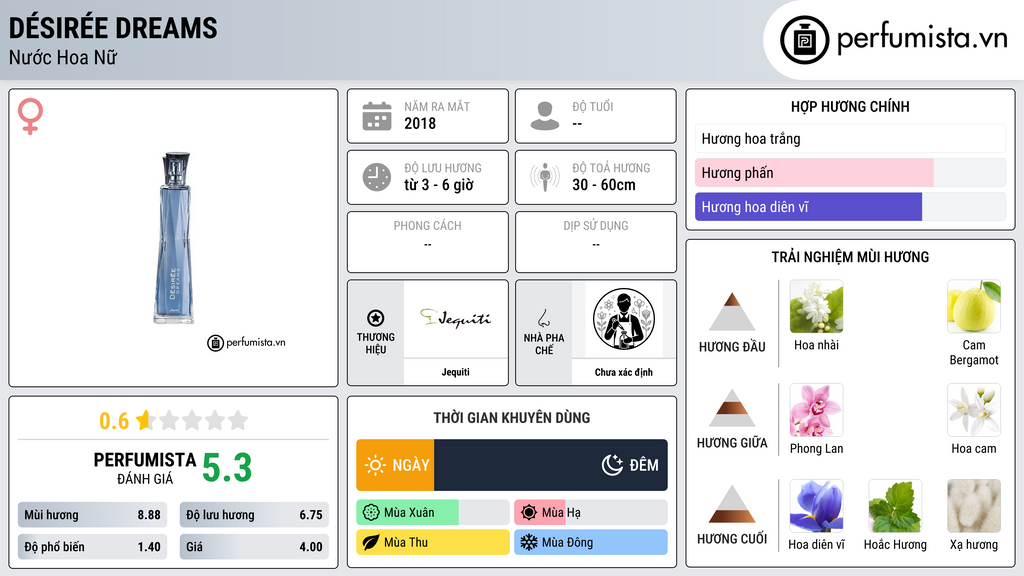Select the Phong Lan note image
This screenshot has width=1024, height=576.
pyautogui.click(x=816, y=410)
